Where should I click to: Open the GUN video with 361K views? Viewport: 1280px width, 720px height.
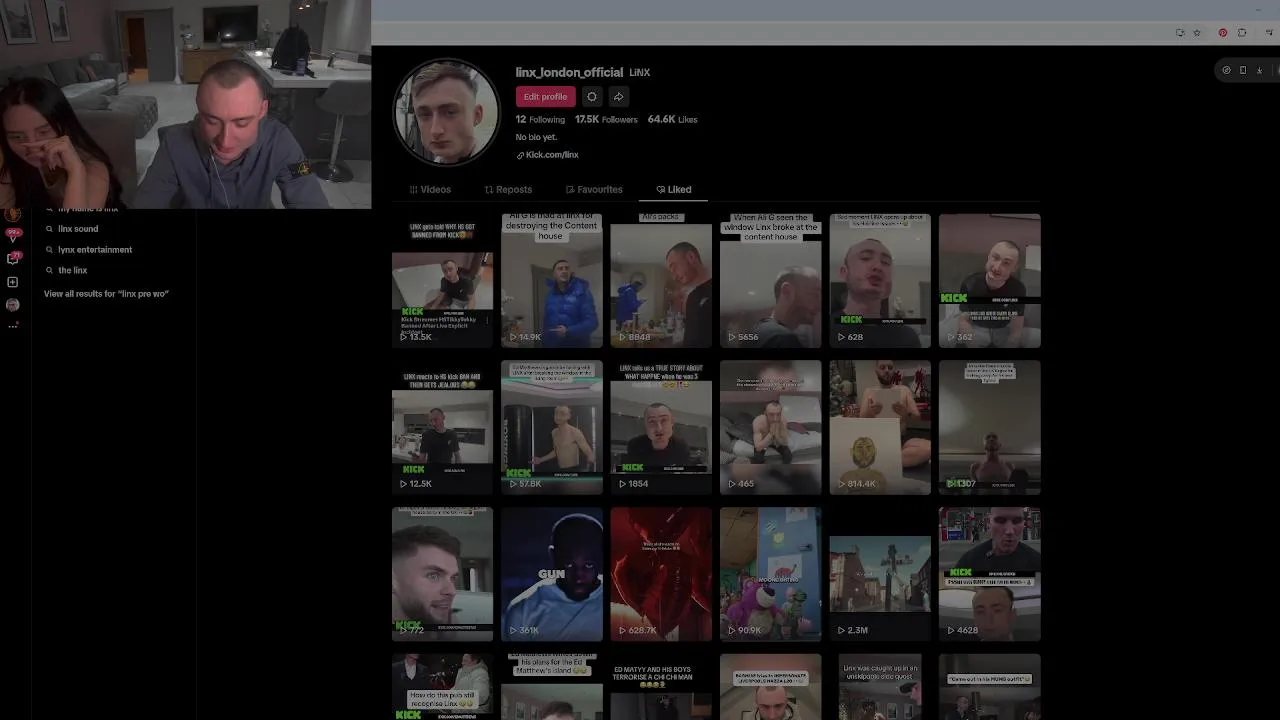click(x=552, y=574)
